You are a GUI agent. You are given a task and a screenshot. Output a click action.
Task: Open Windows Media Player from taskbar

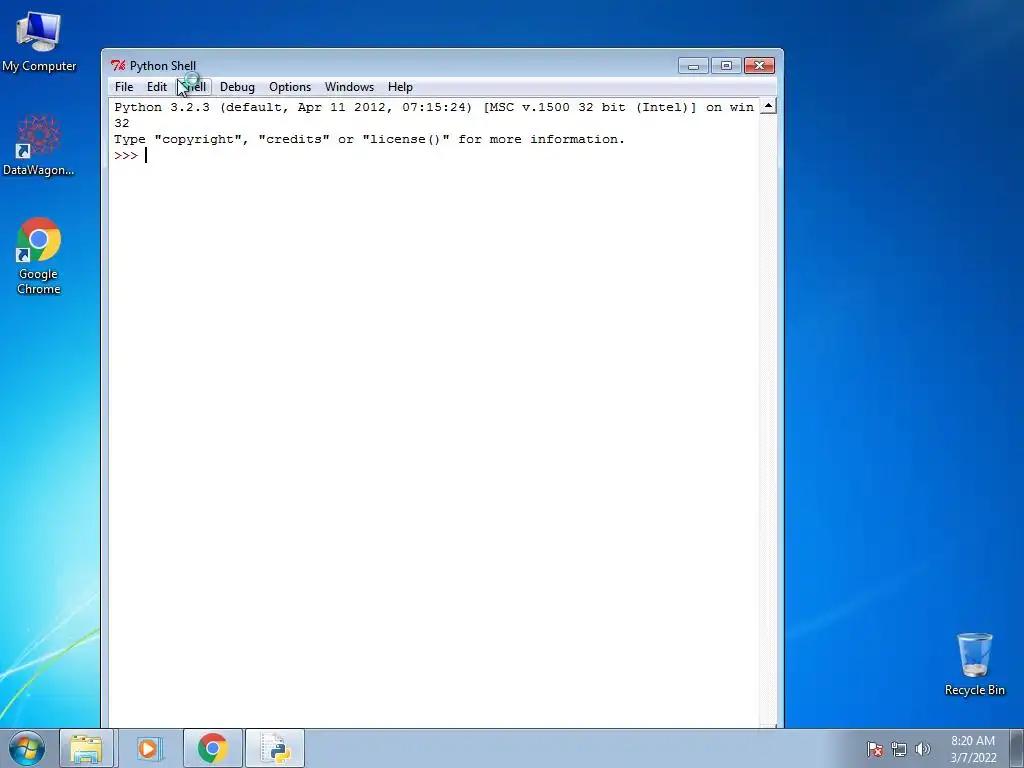[150, 748]
